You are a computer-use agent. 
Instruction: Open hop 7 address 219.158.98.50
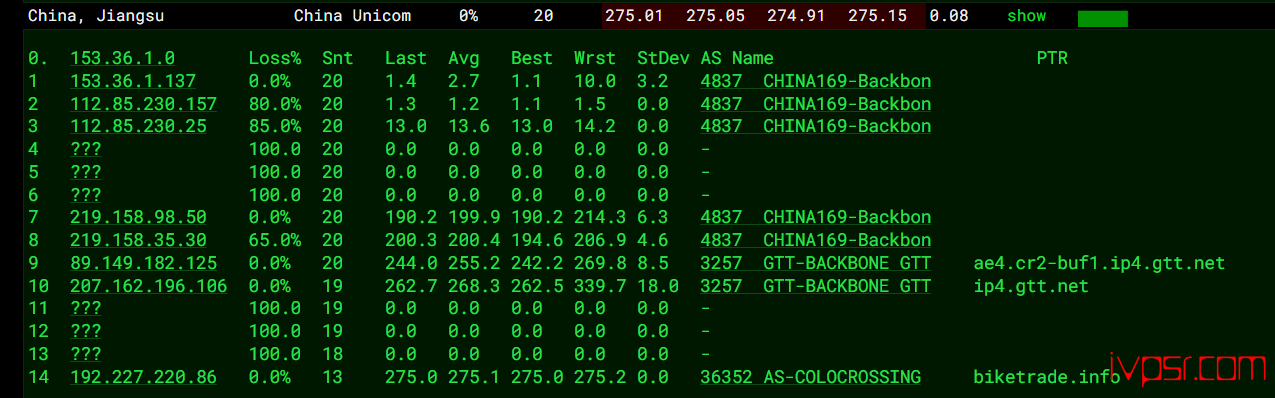[x=138, y=217]
